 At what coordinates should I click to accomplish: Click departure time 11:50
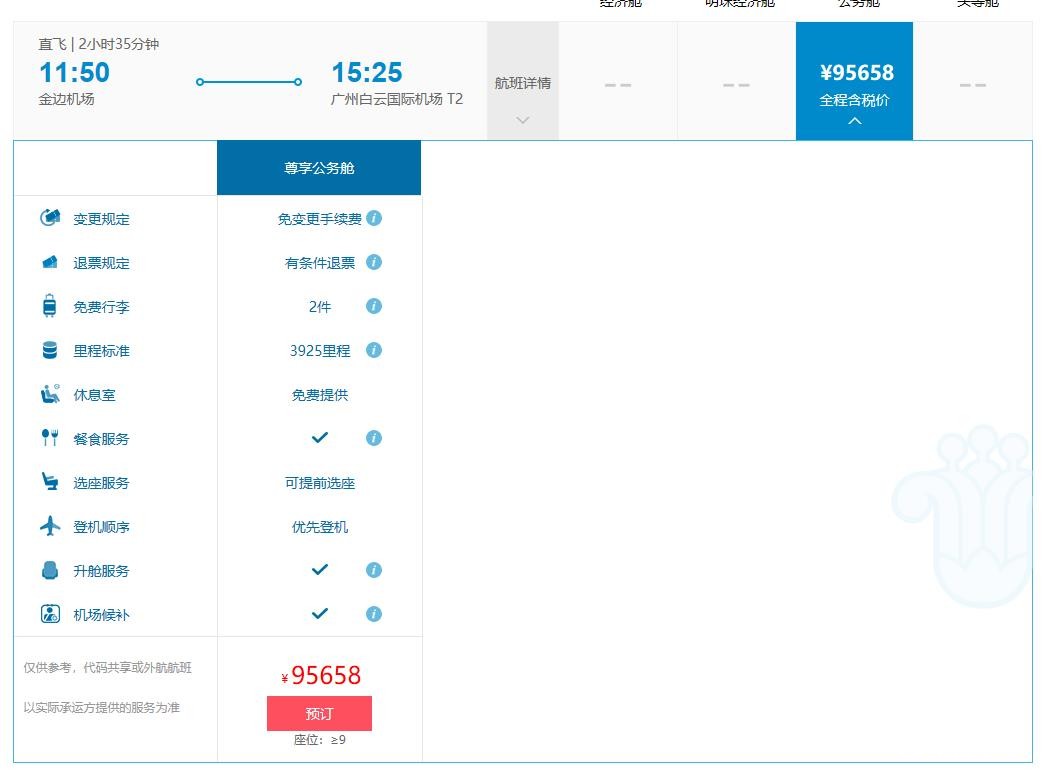75,72
